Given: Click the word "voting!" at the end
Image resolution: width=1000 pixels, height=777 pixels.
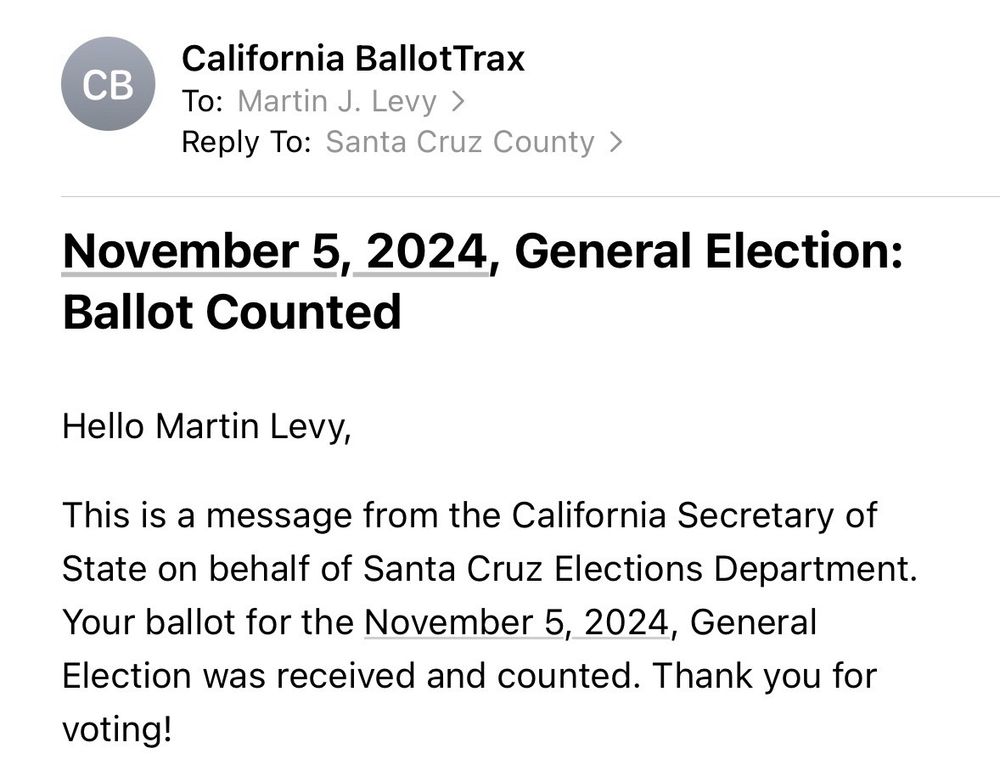Looking at the screenshot, I should [x=117, y=729].
